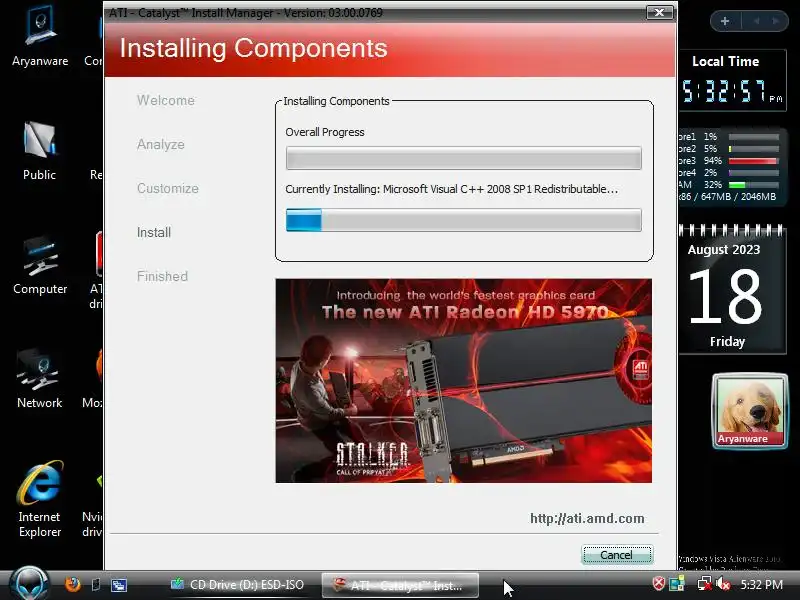
Task: Launch Internet Explorer from the desktop
Action: coord(40,499)
